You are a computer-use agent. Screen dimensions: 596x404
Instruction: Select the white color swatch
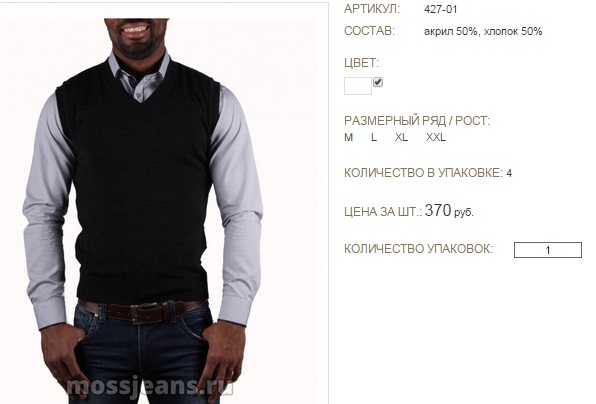[358, 86]
